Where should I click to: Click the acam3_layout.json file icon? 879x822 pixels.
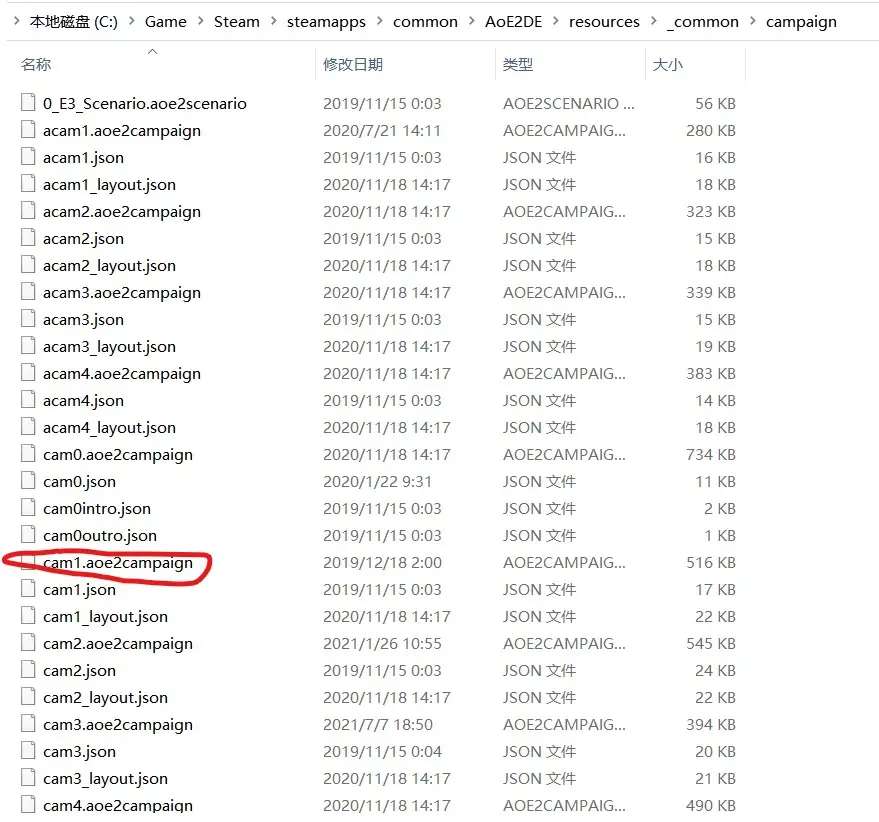click(28, 346)
